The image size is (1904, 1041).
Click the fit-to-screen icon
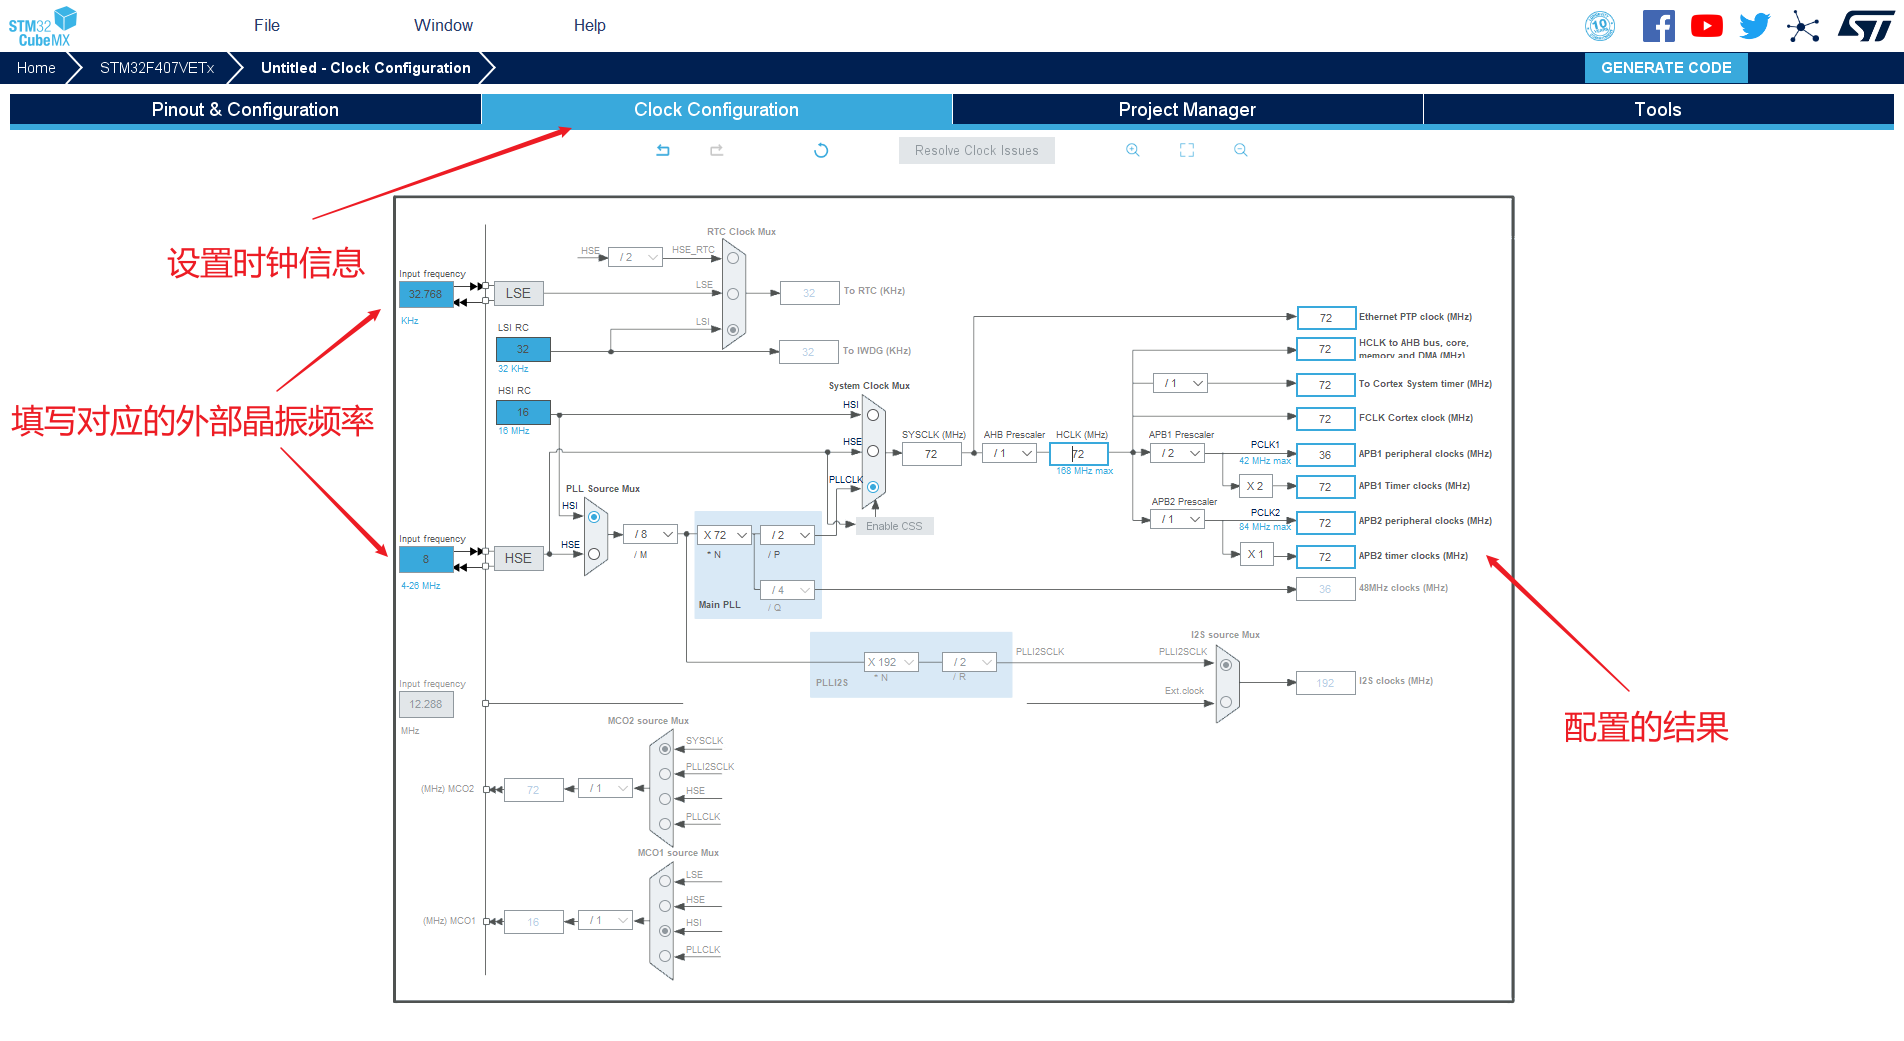tap(1187, 150)
